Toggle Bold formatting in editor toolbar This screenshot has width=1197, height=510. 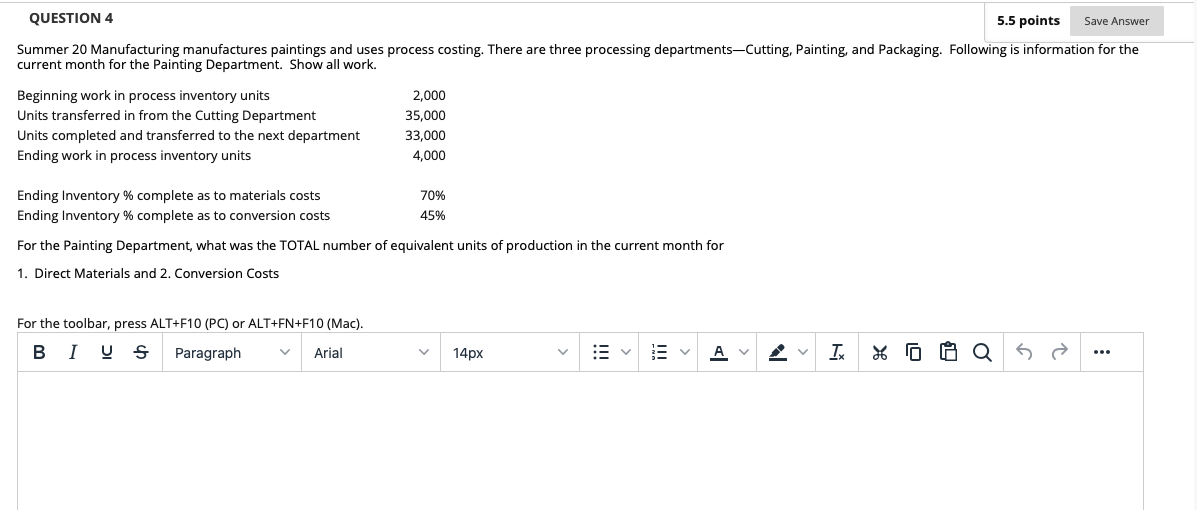[x=39, y=353]
